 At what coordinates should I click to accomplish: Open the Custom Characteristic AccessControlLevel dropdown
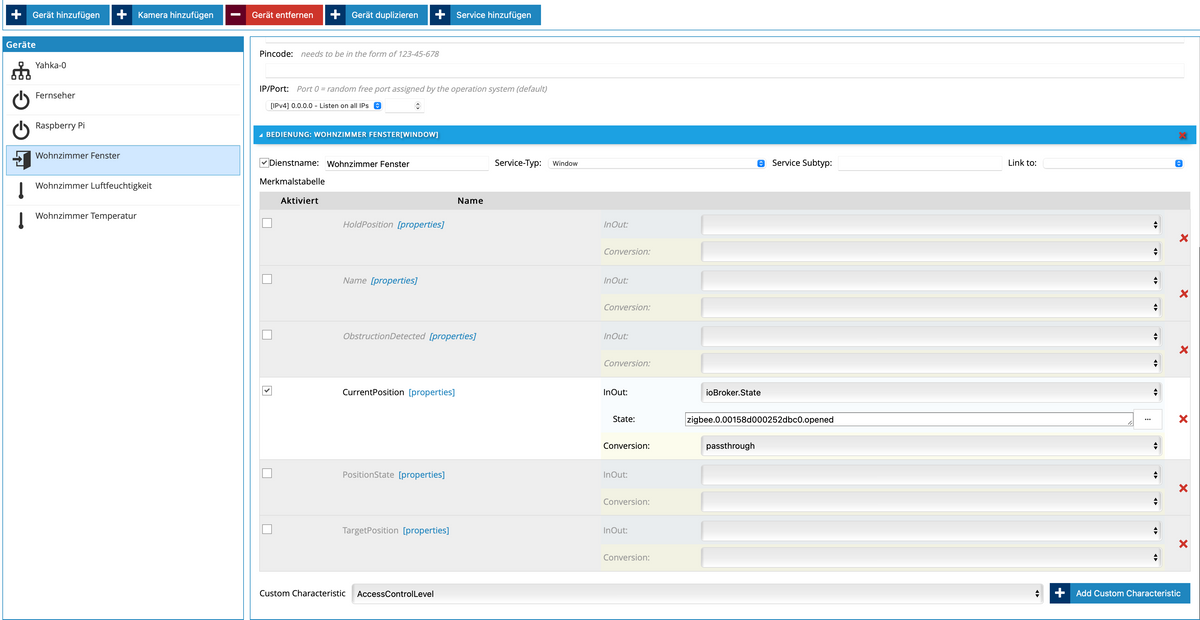698,594
